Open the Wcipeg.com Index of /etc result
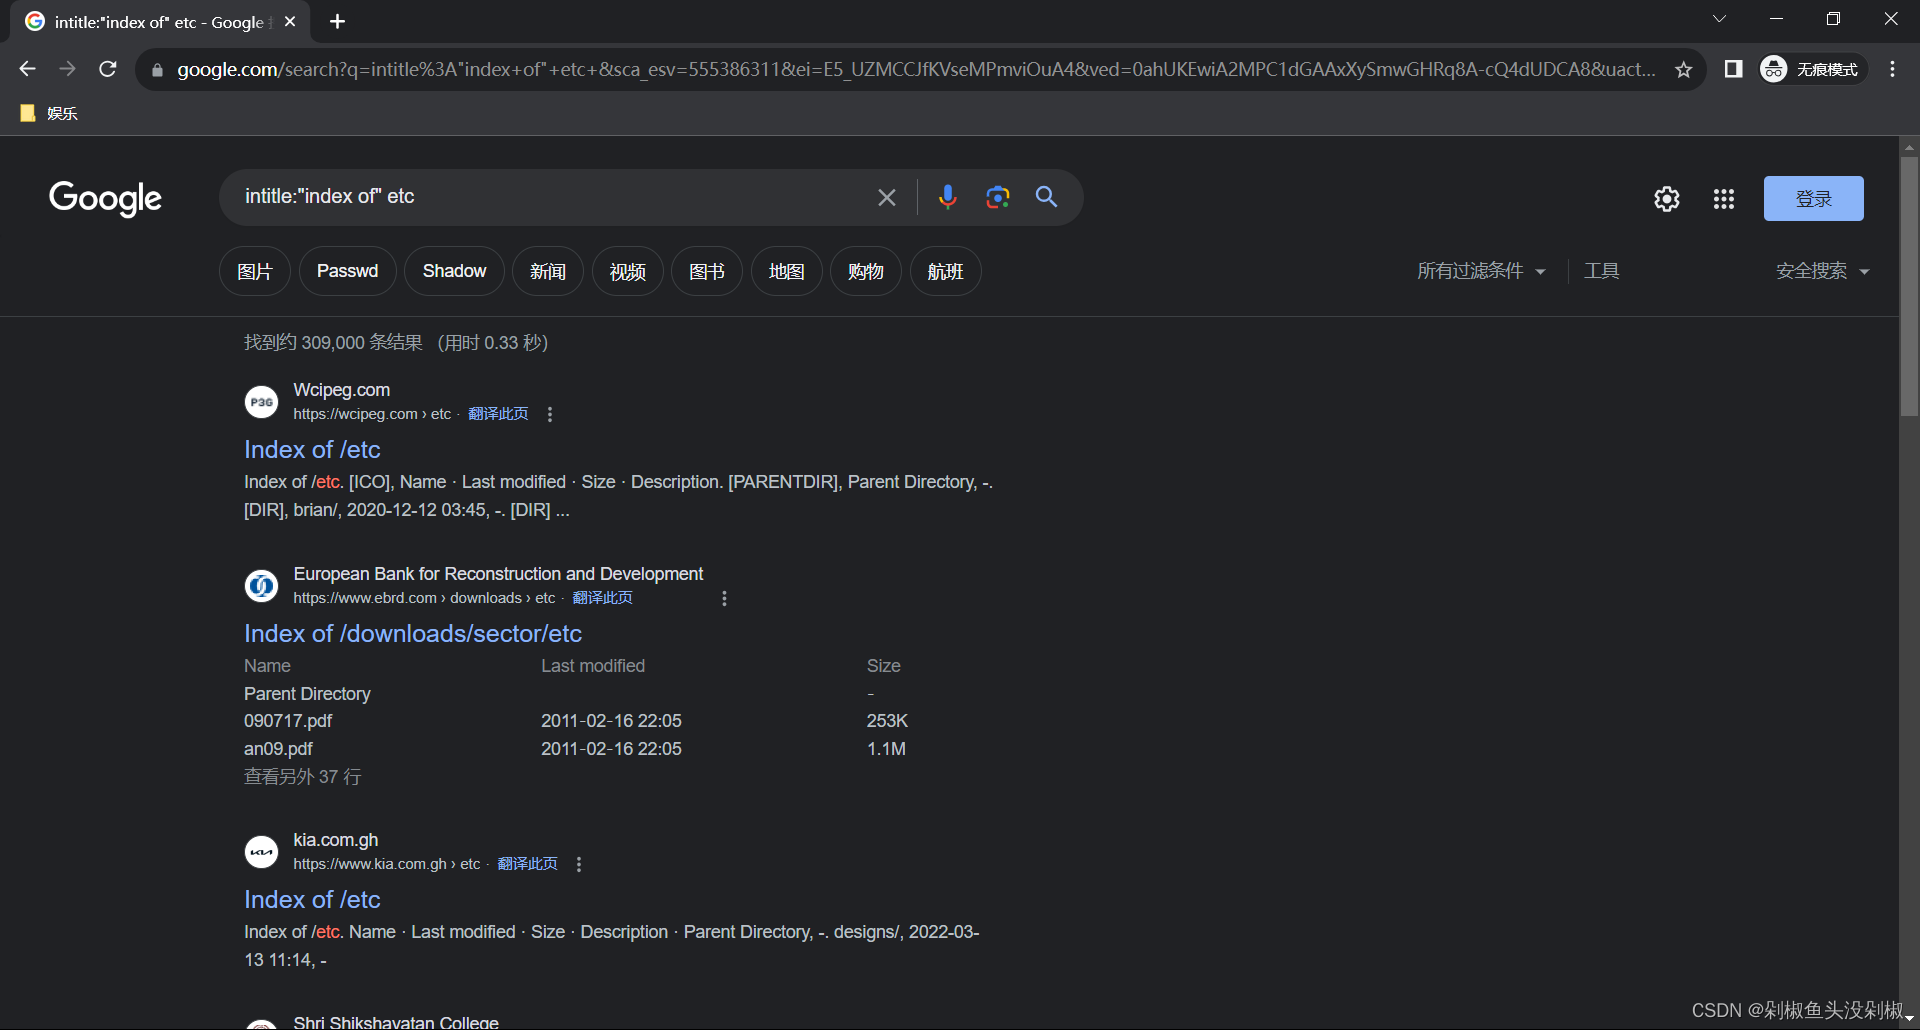The height and width of the screenshot is (1030, 1920). click(x=312, y=450)
